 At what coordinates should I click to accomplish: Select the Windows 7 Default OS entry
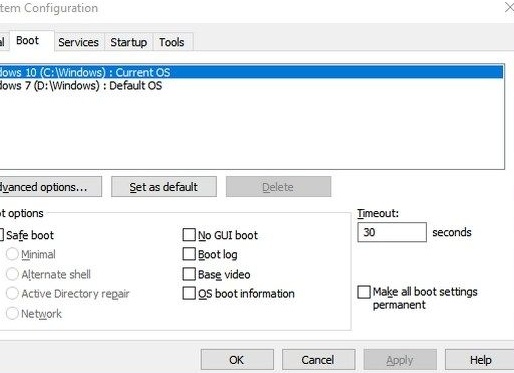click(x=251, y=86)
